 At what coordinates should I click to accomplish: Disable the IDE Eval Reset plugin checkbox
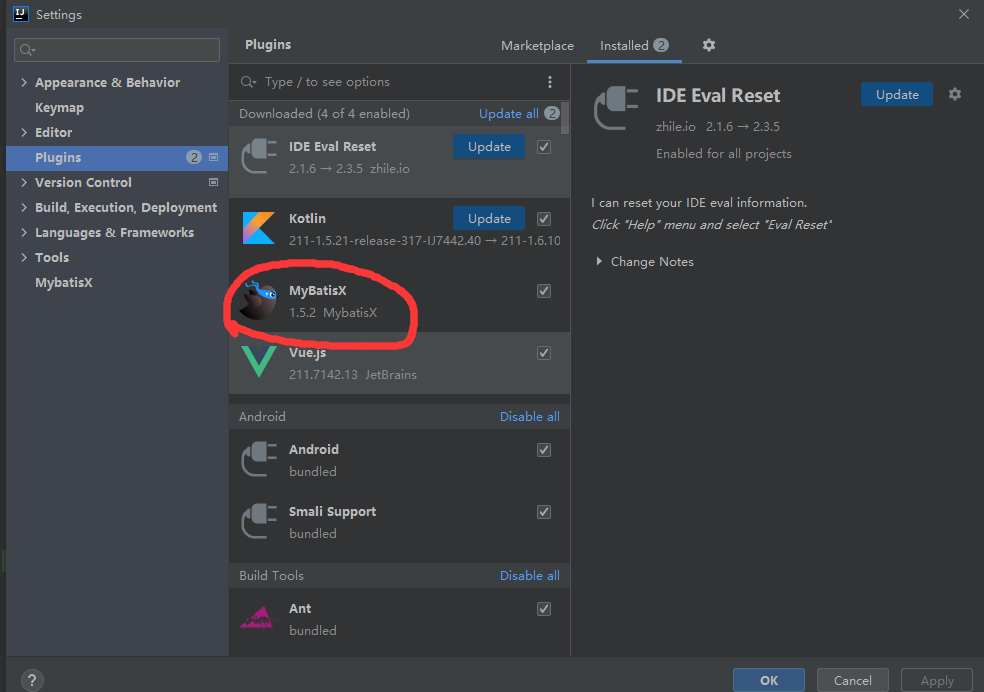[544, 147]
